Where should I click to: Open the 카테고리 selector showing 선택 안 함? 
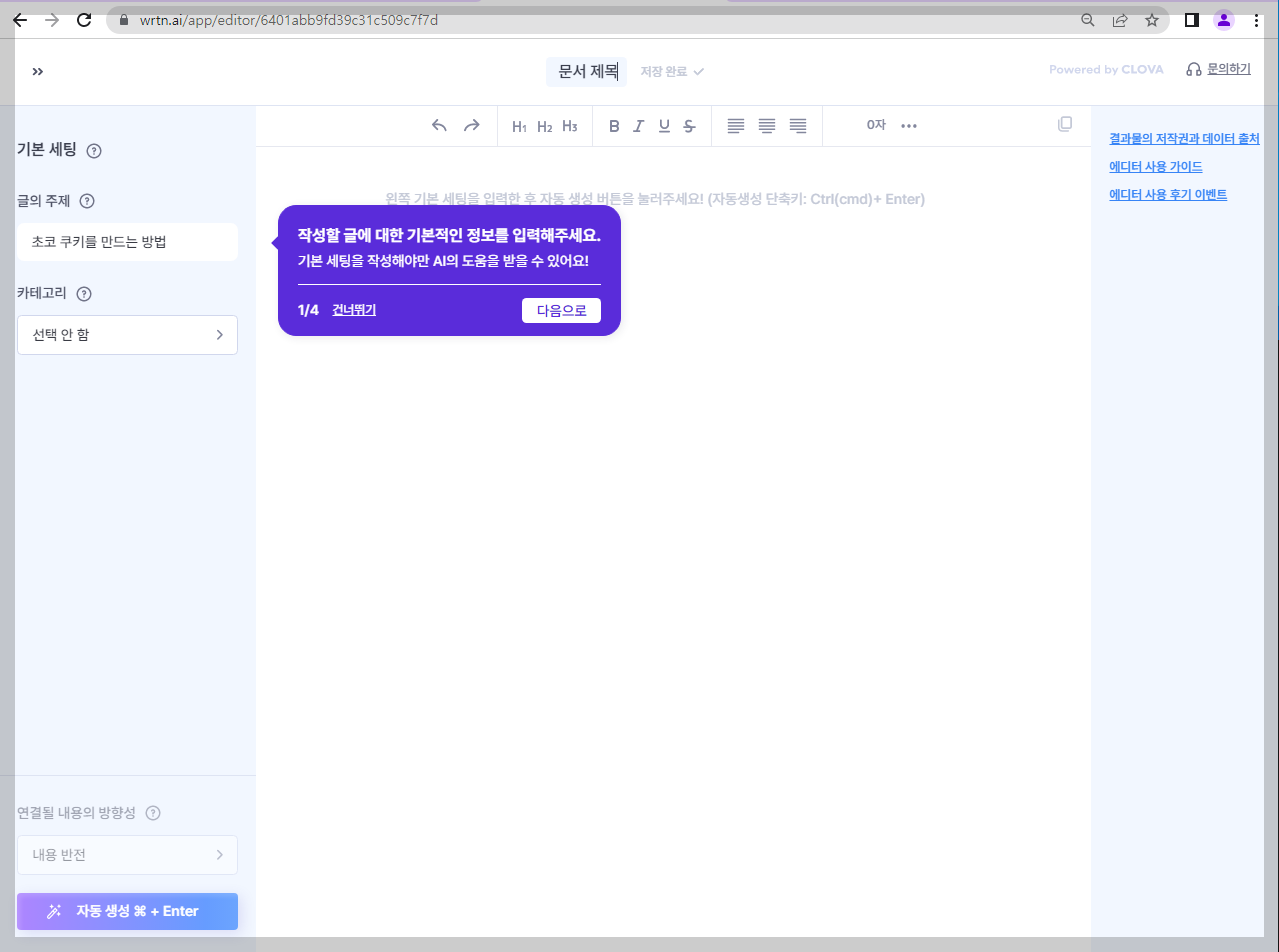pos(127,334)
